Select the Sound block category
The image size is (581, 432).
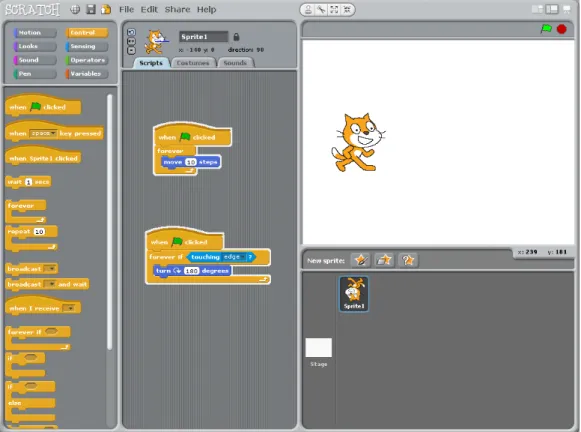(35, 60)
